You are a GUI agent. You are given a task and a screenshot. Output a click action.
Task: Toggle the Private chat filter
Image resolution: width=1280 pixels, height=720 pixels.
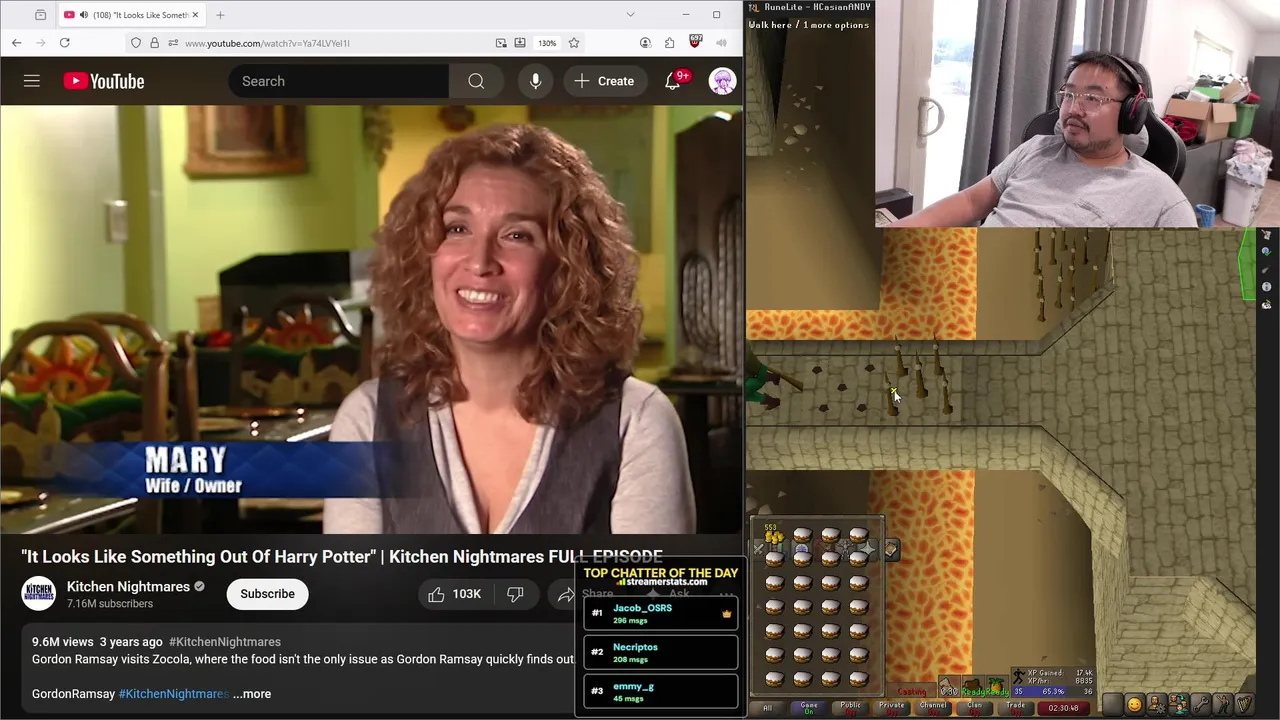(x=892, y=707)
